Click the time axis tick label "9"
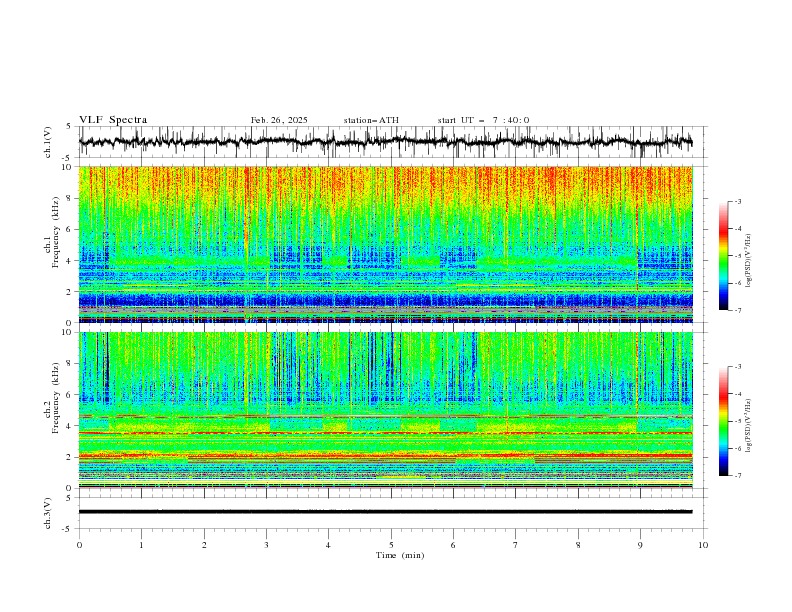The image size is (792, 612). 640,545
